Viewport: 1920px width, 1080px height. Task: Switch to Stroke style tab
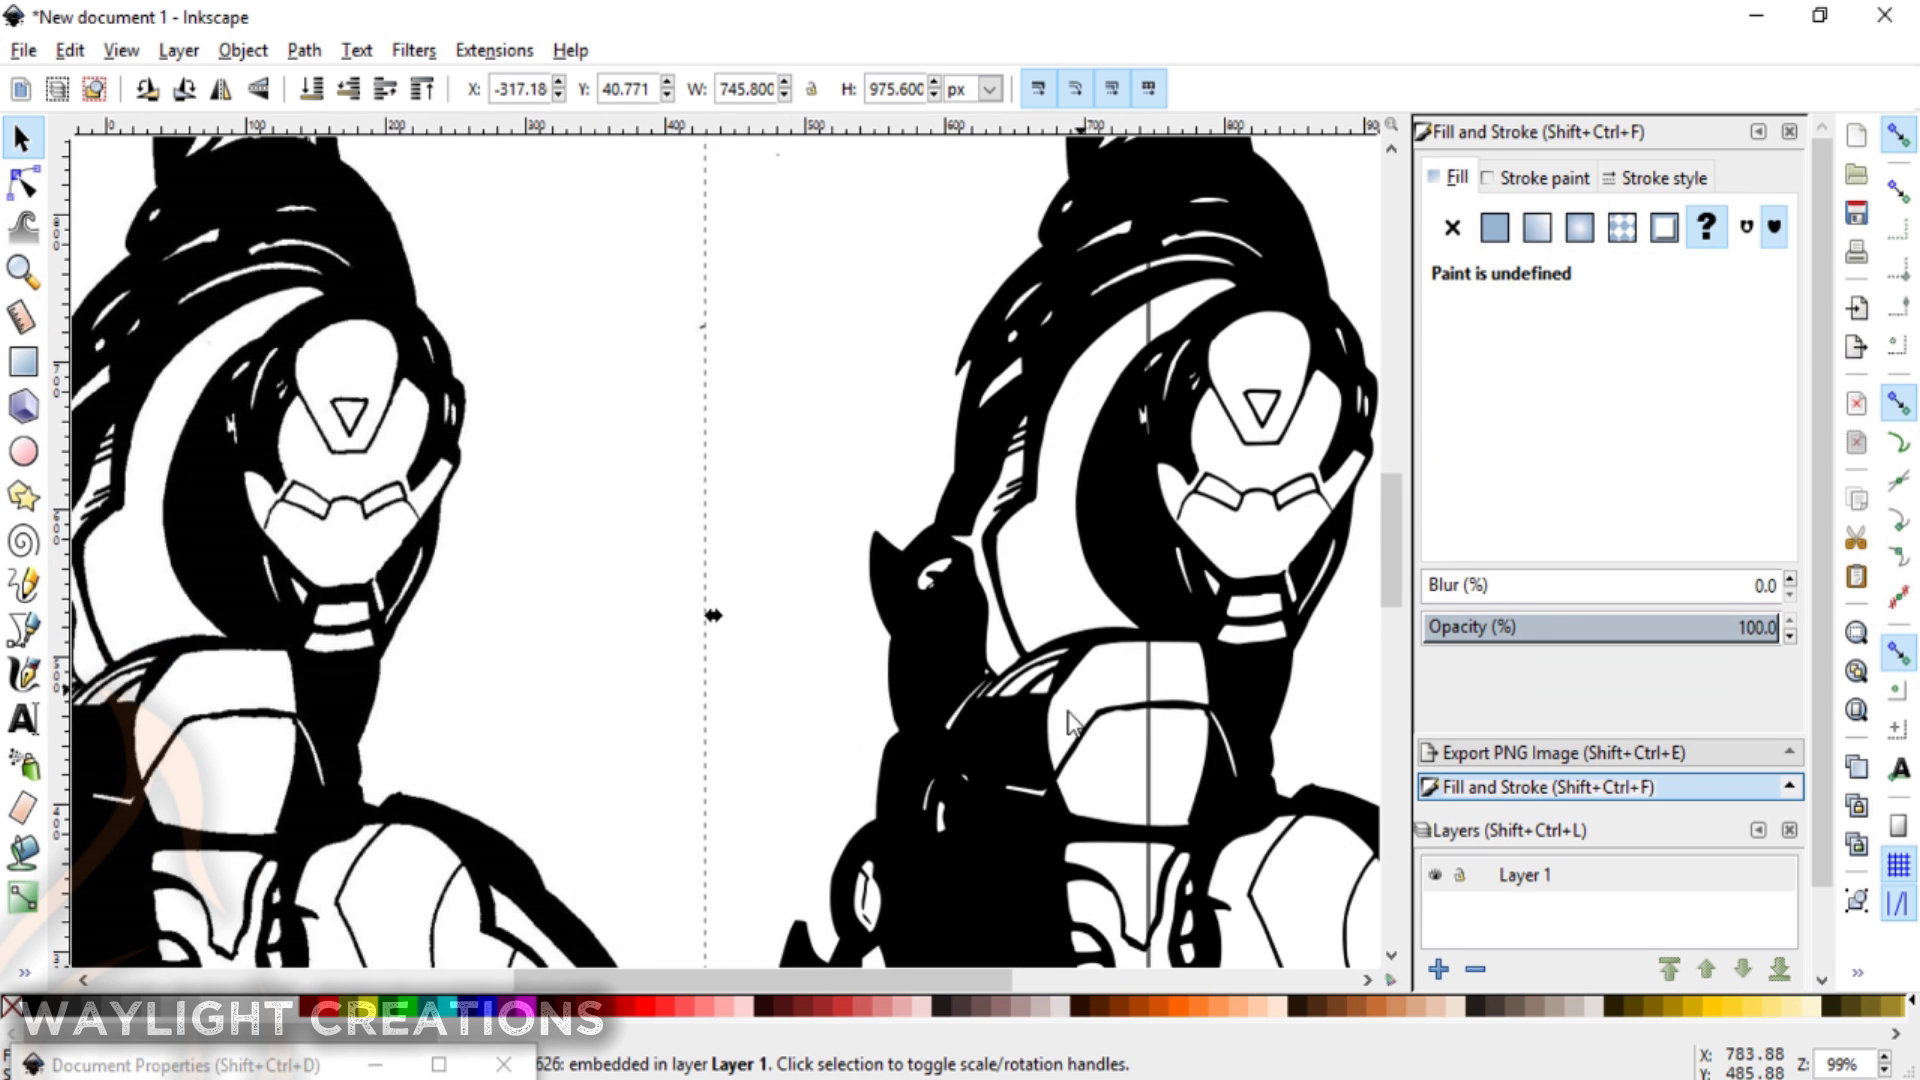[1655, 178]
